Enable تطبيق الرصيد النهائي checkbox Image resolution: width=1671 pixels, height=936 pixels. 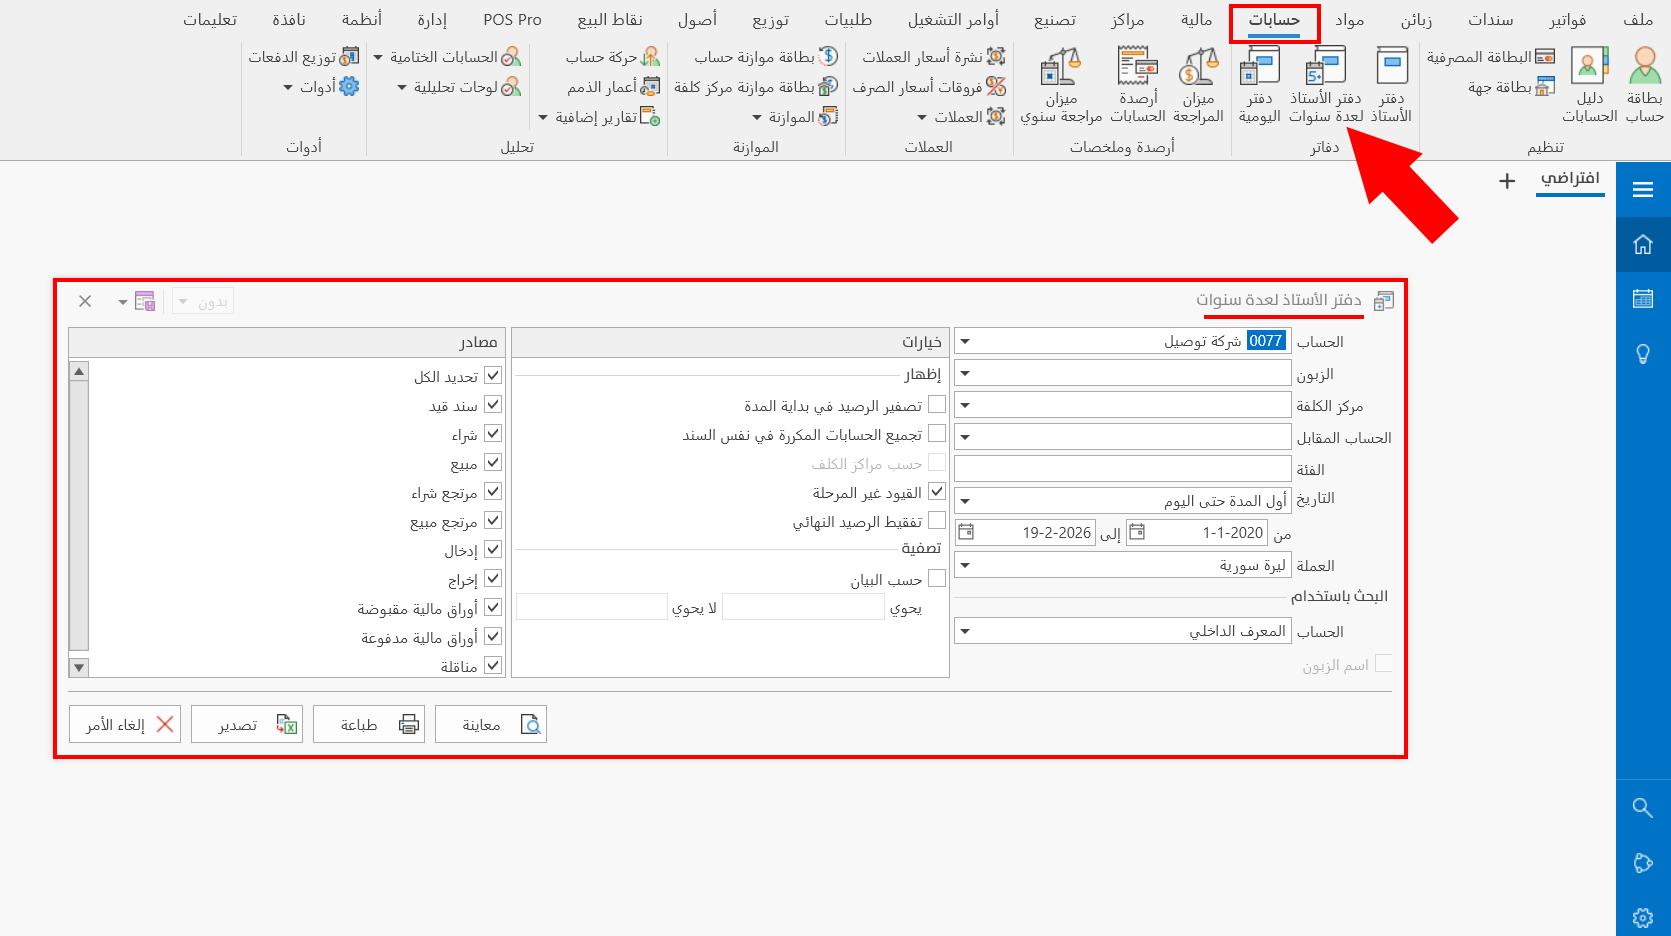click(x=937, y=520)
